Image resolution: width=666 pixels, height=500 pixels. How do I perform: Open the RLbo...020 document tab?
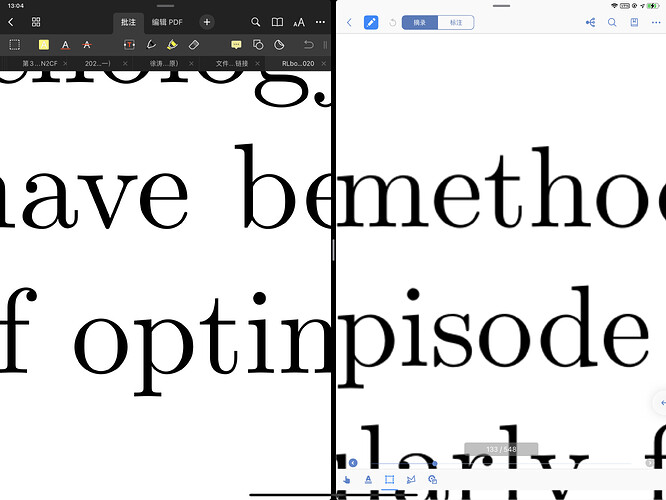click(298, 63)
